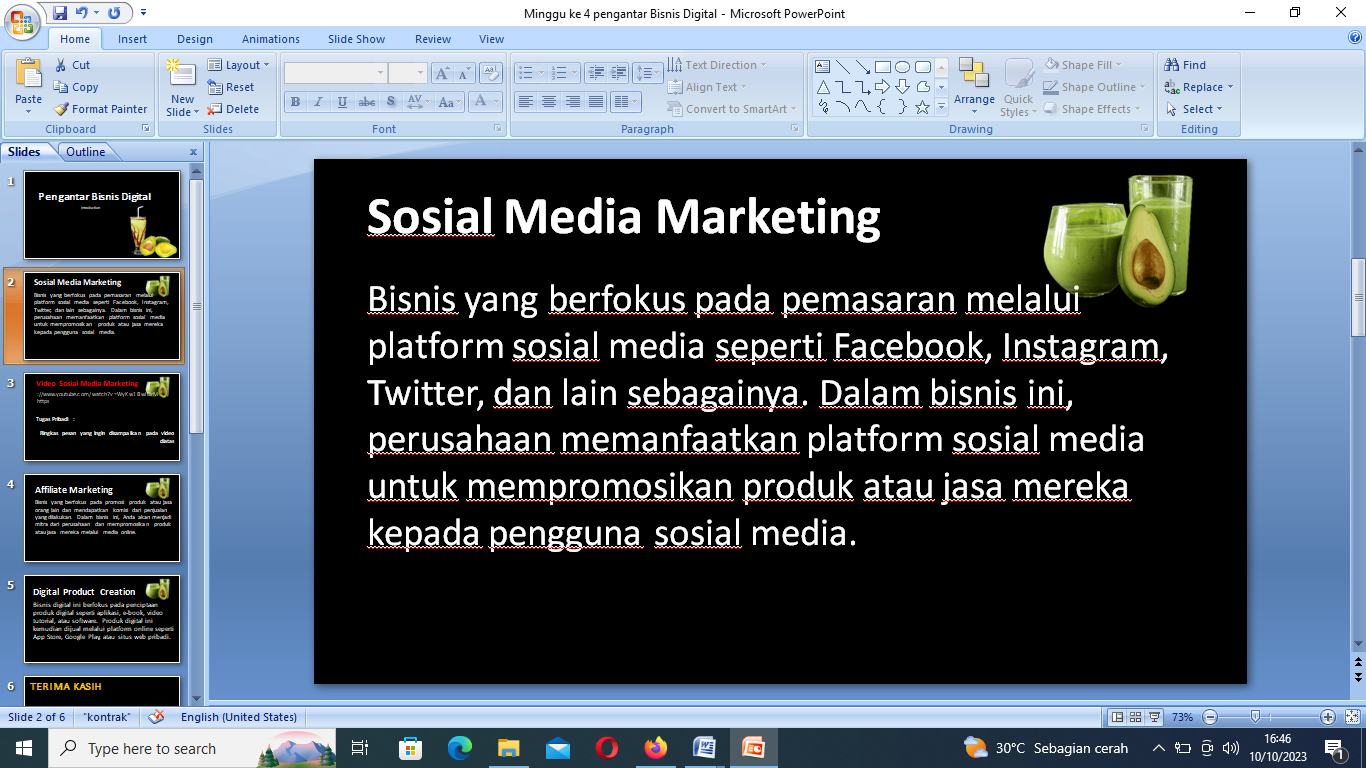Switch to the Animations ribbon tab
This screenshot has width=1366, height=768.
270,39
